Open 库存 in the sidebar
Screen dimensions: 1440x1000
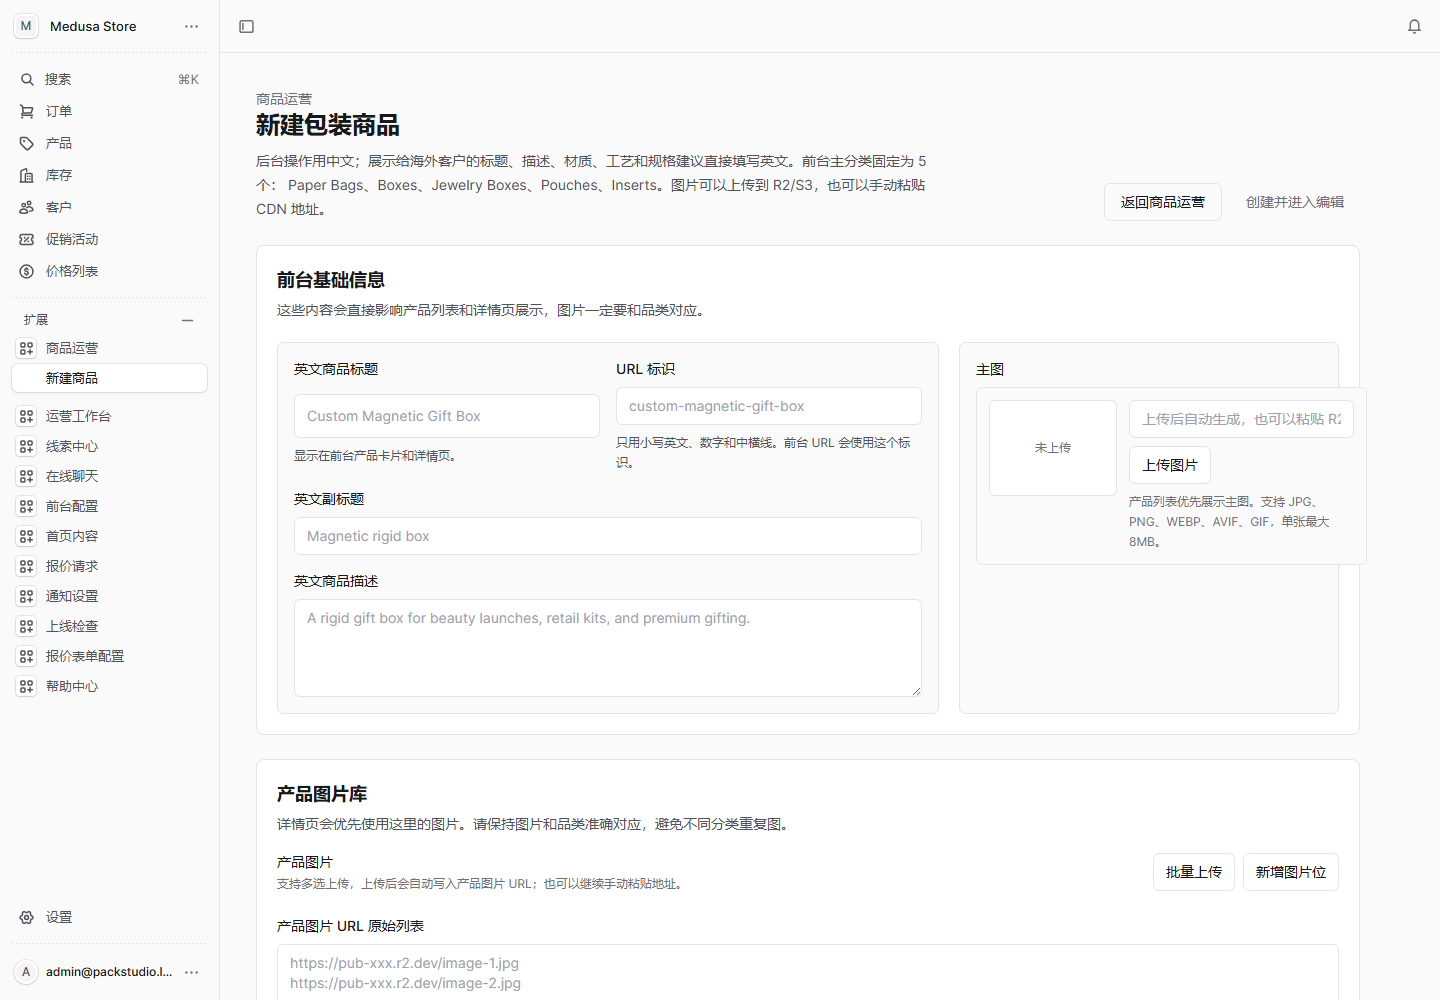tap(109, 175)
